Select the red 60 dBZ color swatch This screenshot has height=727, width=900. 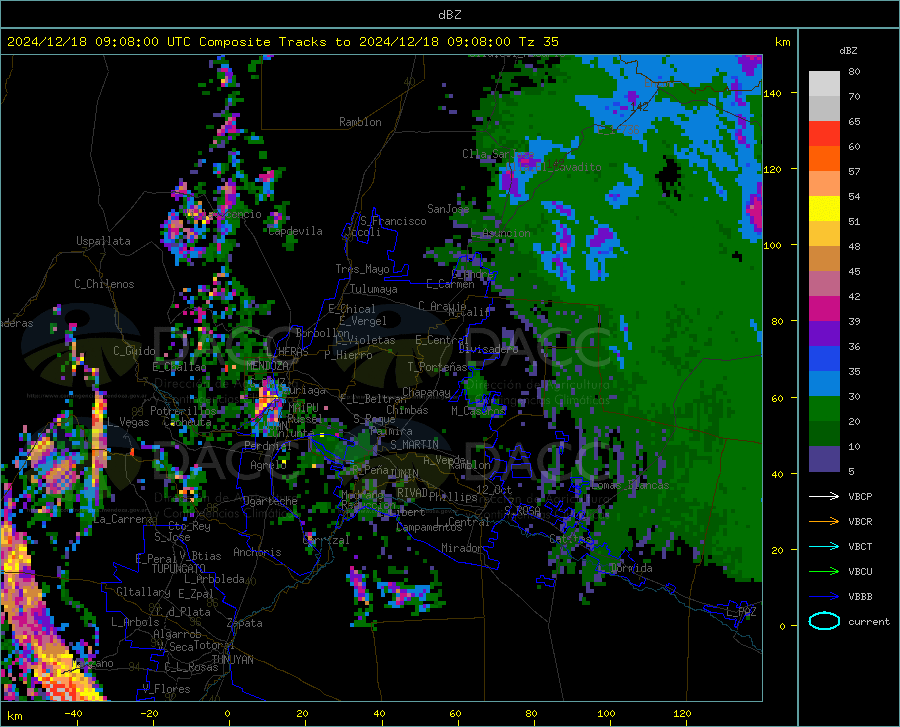coord(824,134)
